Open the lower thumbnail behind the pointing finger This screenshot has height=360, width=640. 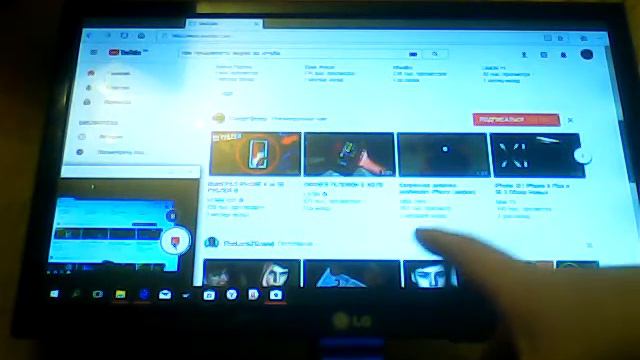(431, 274)
